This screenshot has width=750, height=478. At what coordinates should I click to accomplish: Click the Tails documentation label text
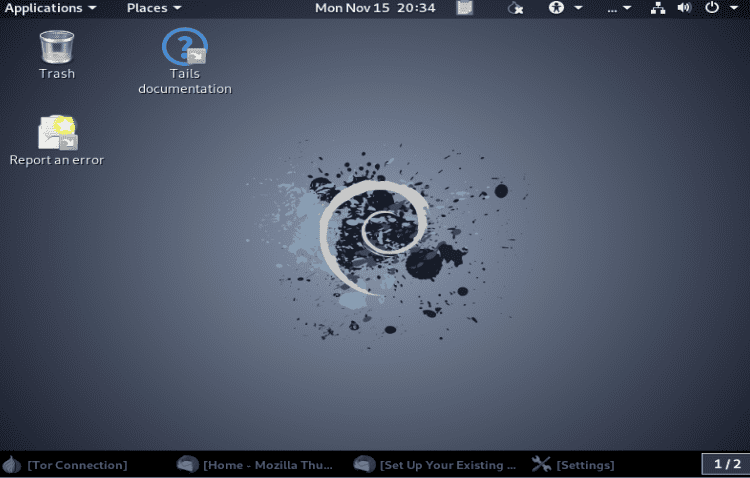[185, 81]
